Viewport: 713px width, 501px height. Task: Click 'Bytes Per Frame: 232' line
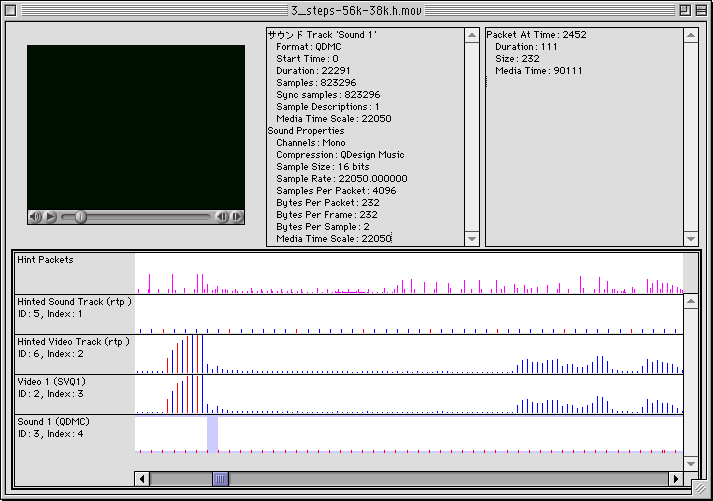327,215
